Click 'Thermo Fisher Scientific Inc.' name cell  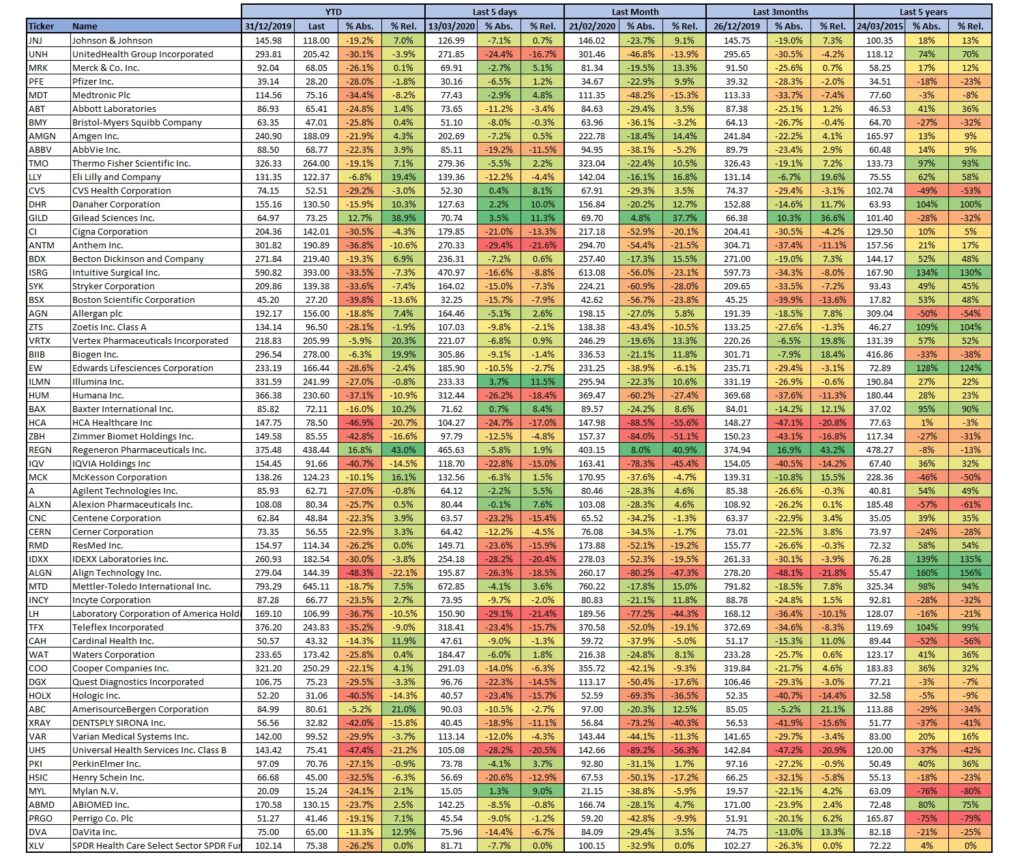155,163
